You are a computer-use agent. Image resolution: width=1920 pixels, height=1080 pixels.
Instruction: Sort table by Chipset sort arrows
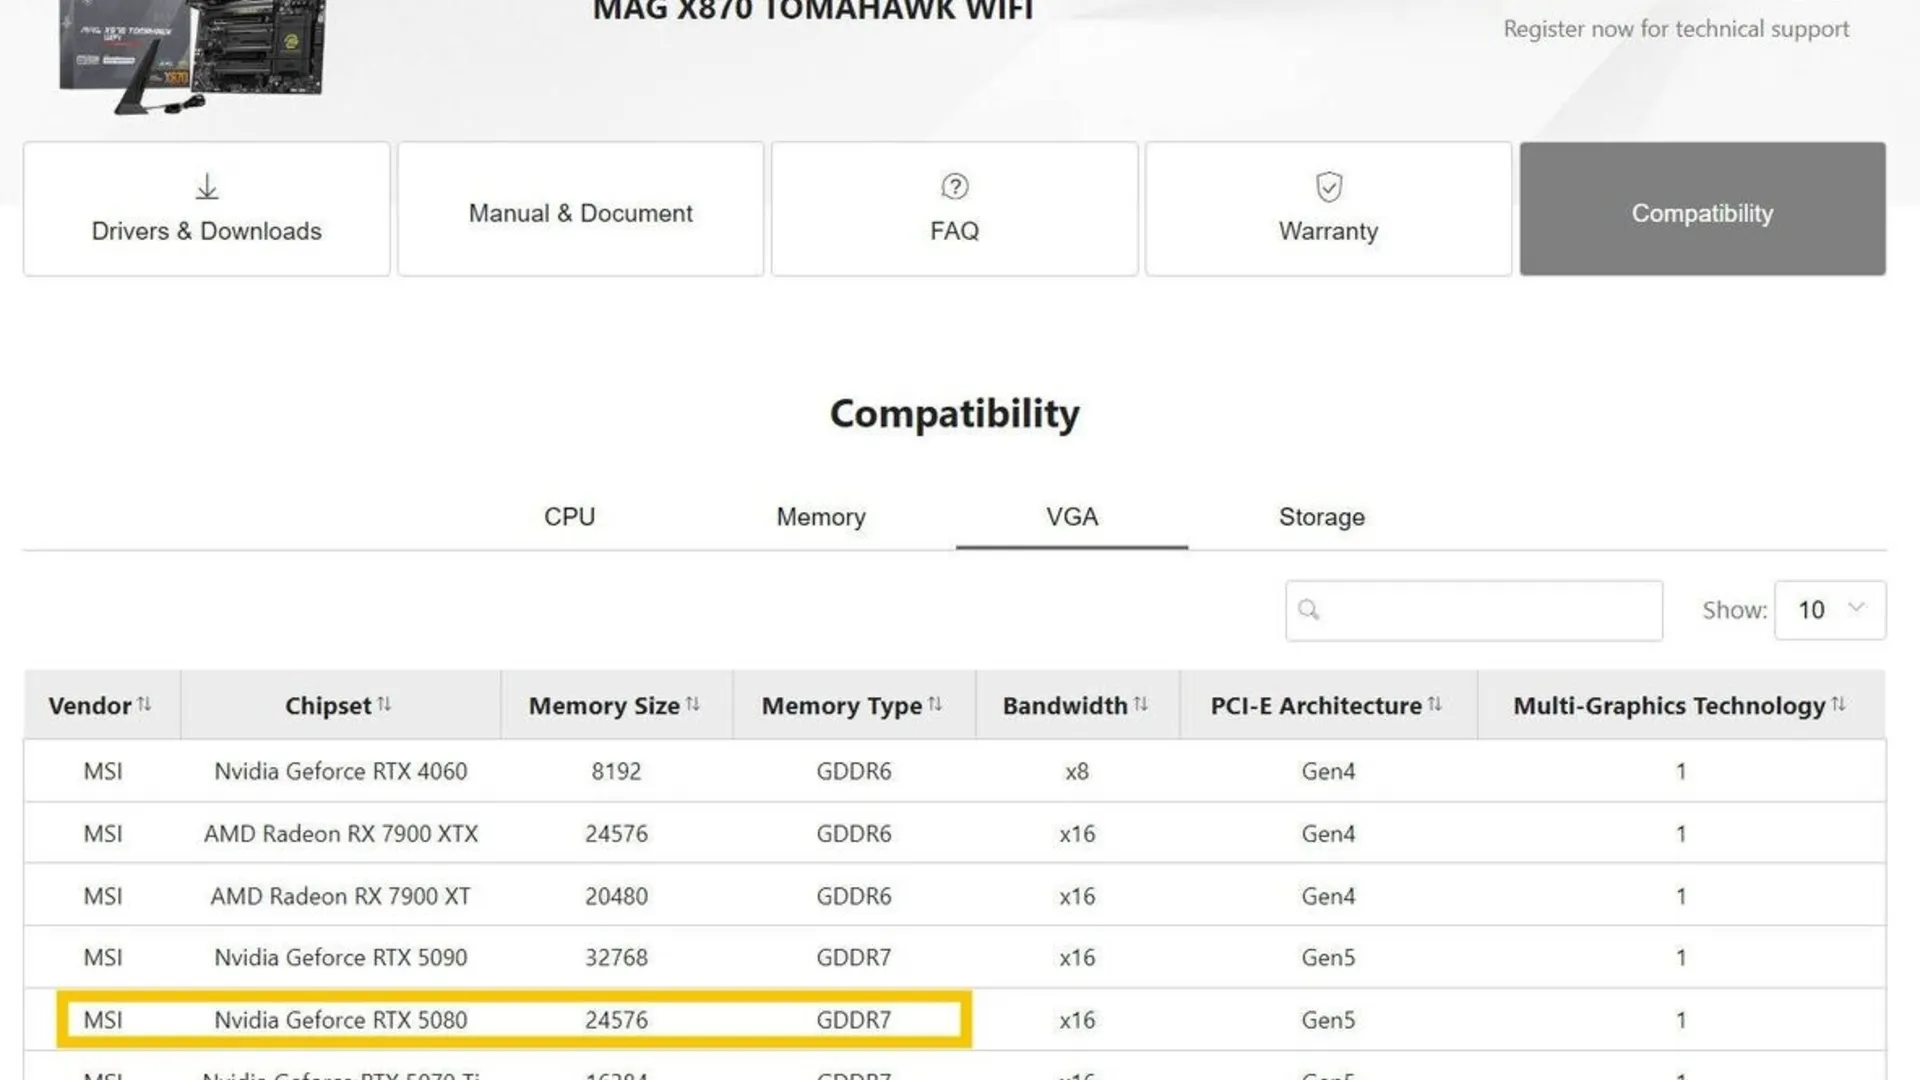[x=384, y=704]
